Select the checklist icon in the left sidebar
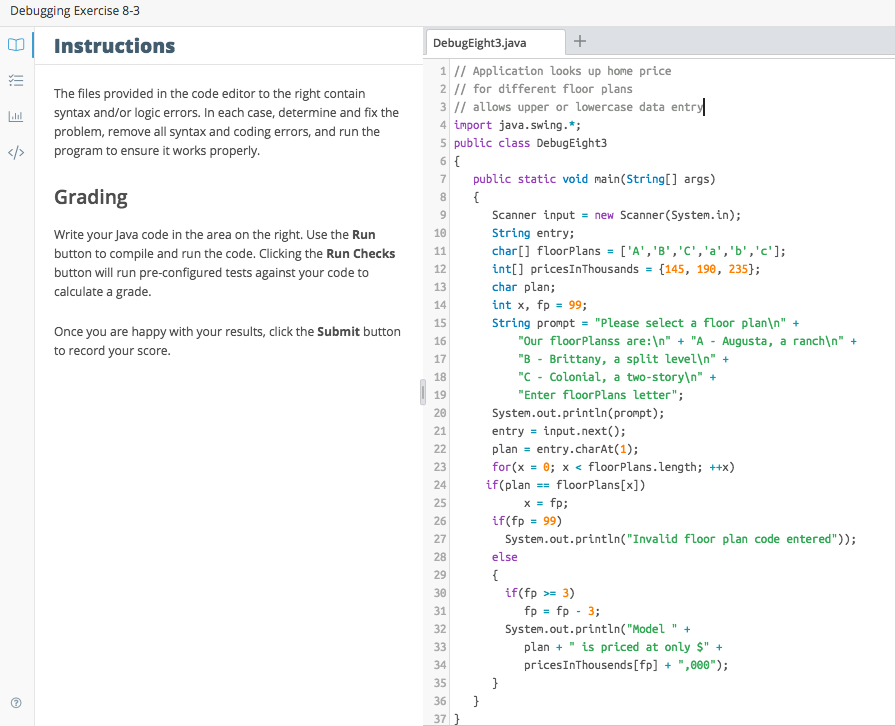The image size is (895, 726). coord(15,80)
